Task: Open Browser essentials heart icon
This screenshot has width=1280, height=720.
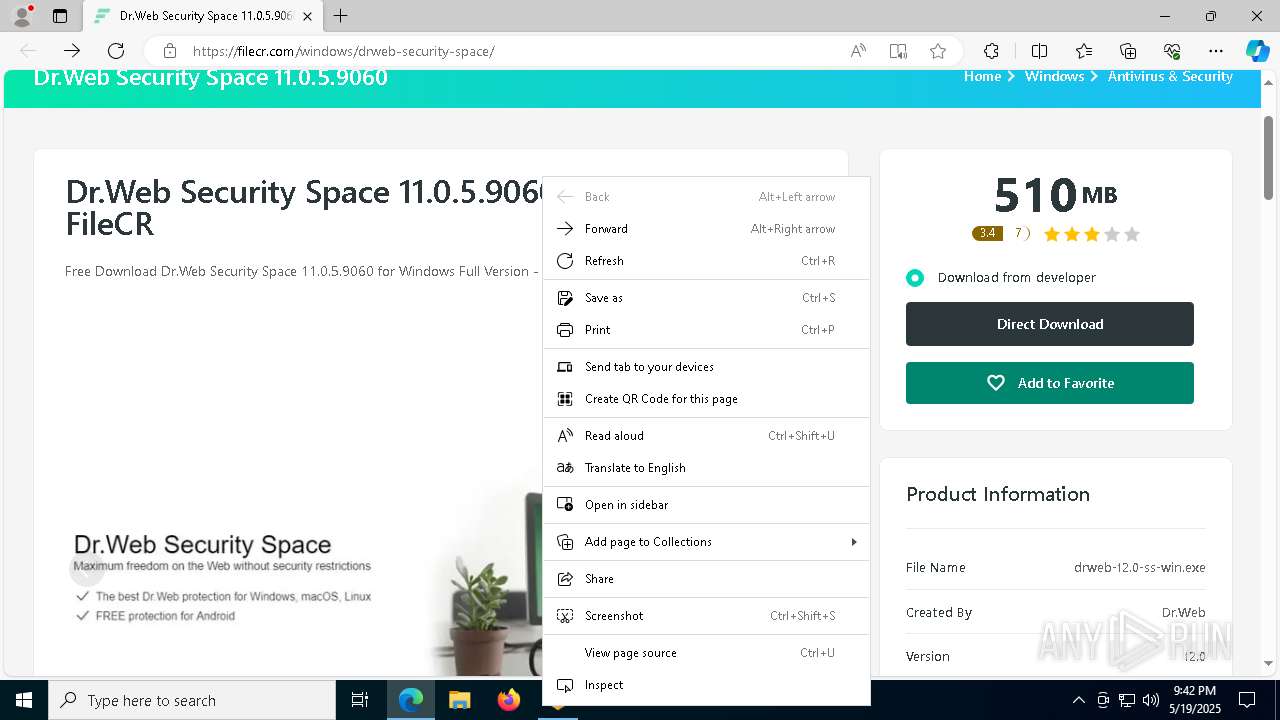Action: 1172,51
